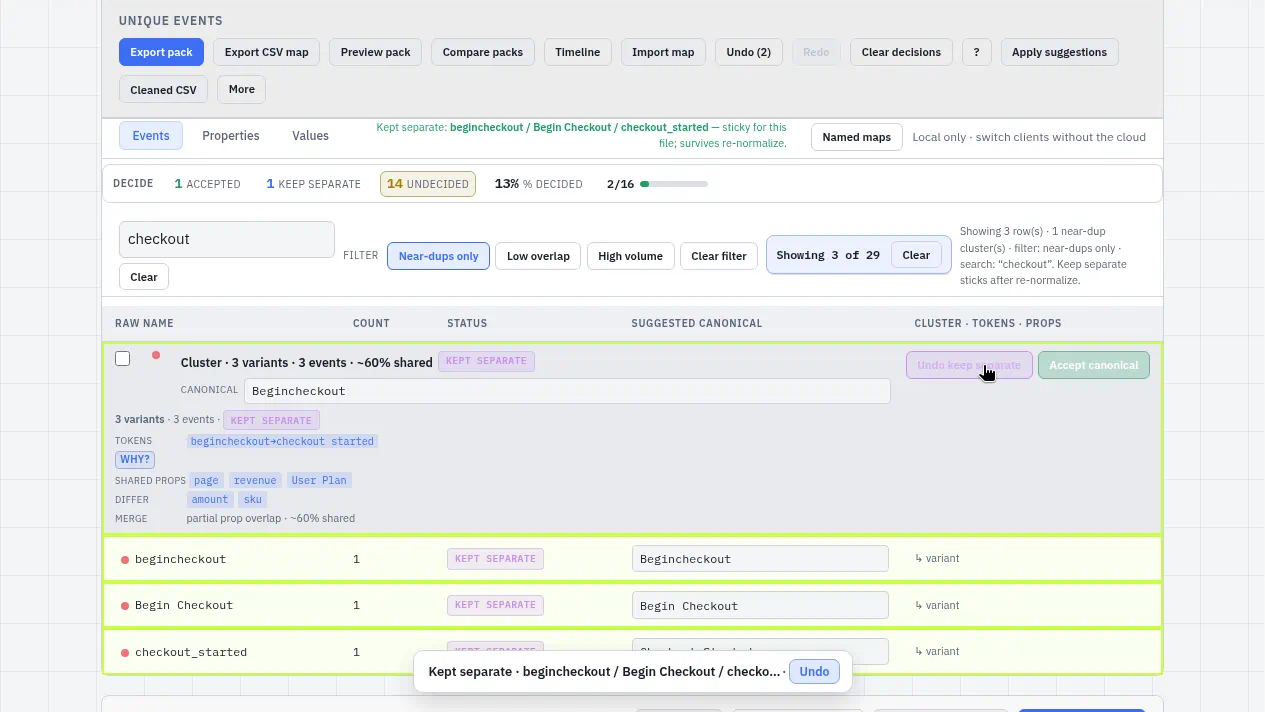Click the 2/16 decision progress bar
Image resolution: width=1265 pixels, height=712 pixels.
[674, 184]
